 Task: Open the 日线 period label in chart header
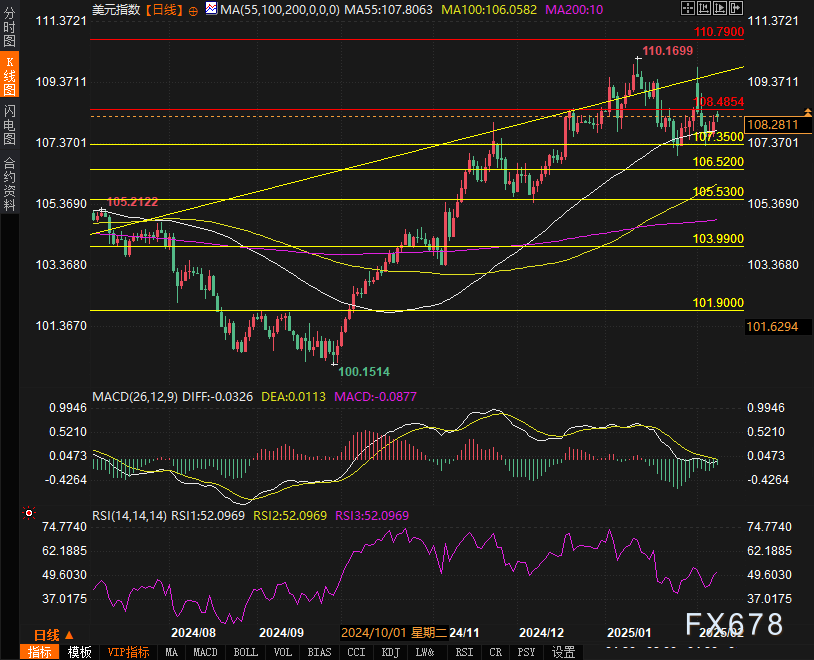click(163, 9)
